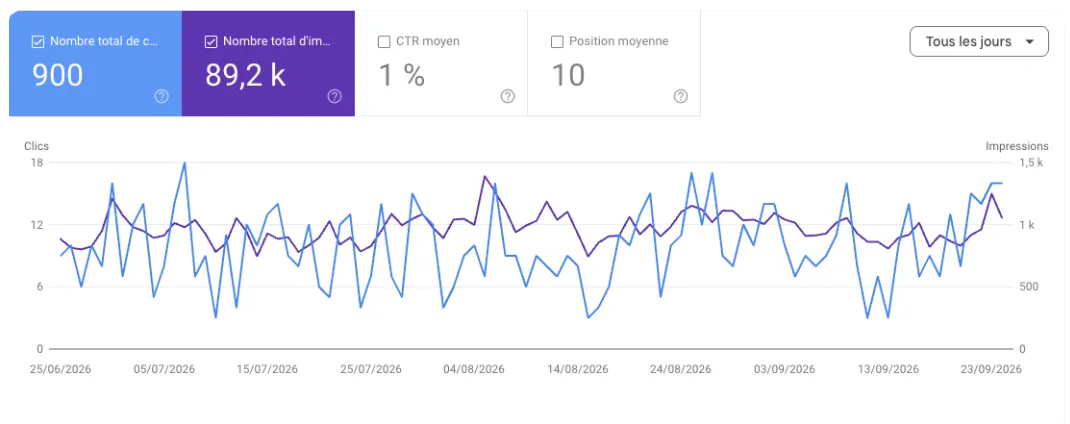Enable the Position moyenne checkbox
Screen dimensions: 1070x424
point(556,42)
